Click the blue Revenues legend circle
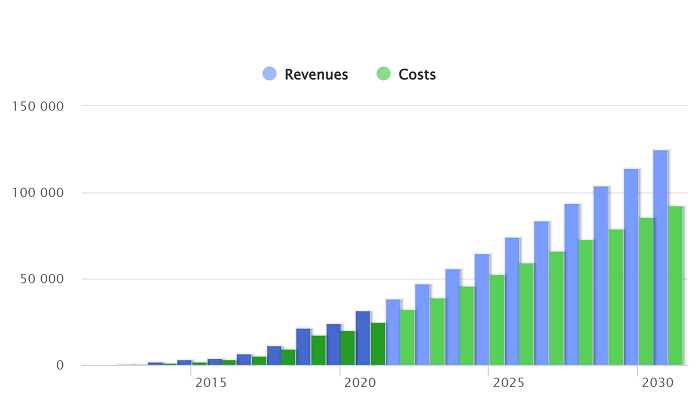The height and width of the screenshot is (408, 700). click(x=269, y=74)
